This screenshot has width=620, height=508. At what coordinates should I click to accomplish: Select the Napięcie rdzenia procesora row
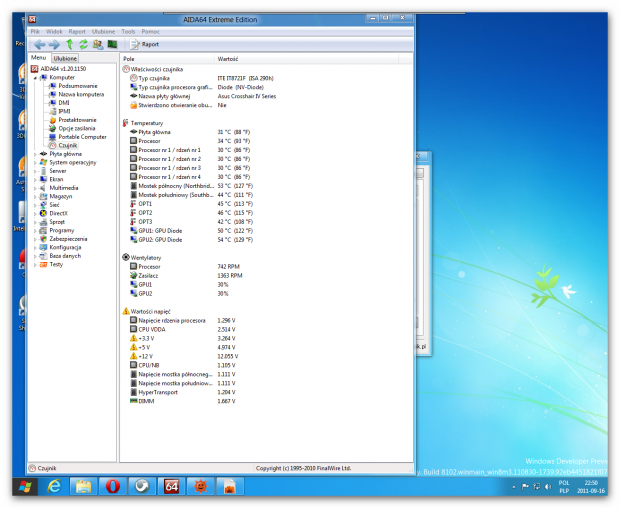tap(182, 321)
